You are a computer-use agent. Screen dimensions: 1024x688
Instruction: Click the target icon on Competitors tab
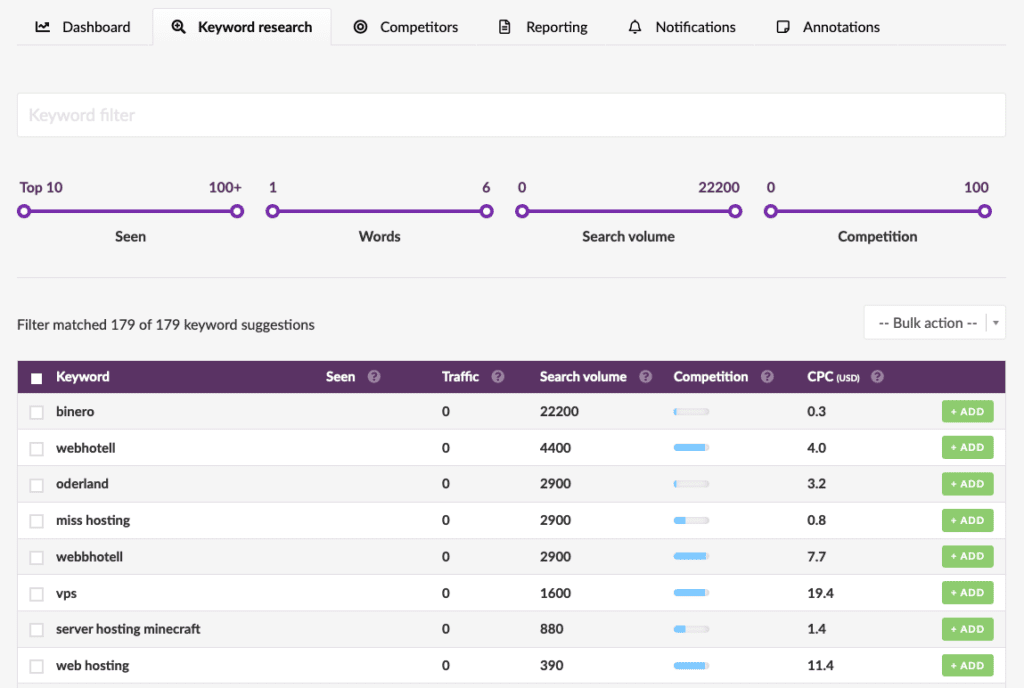[x=360, y=27]
